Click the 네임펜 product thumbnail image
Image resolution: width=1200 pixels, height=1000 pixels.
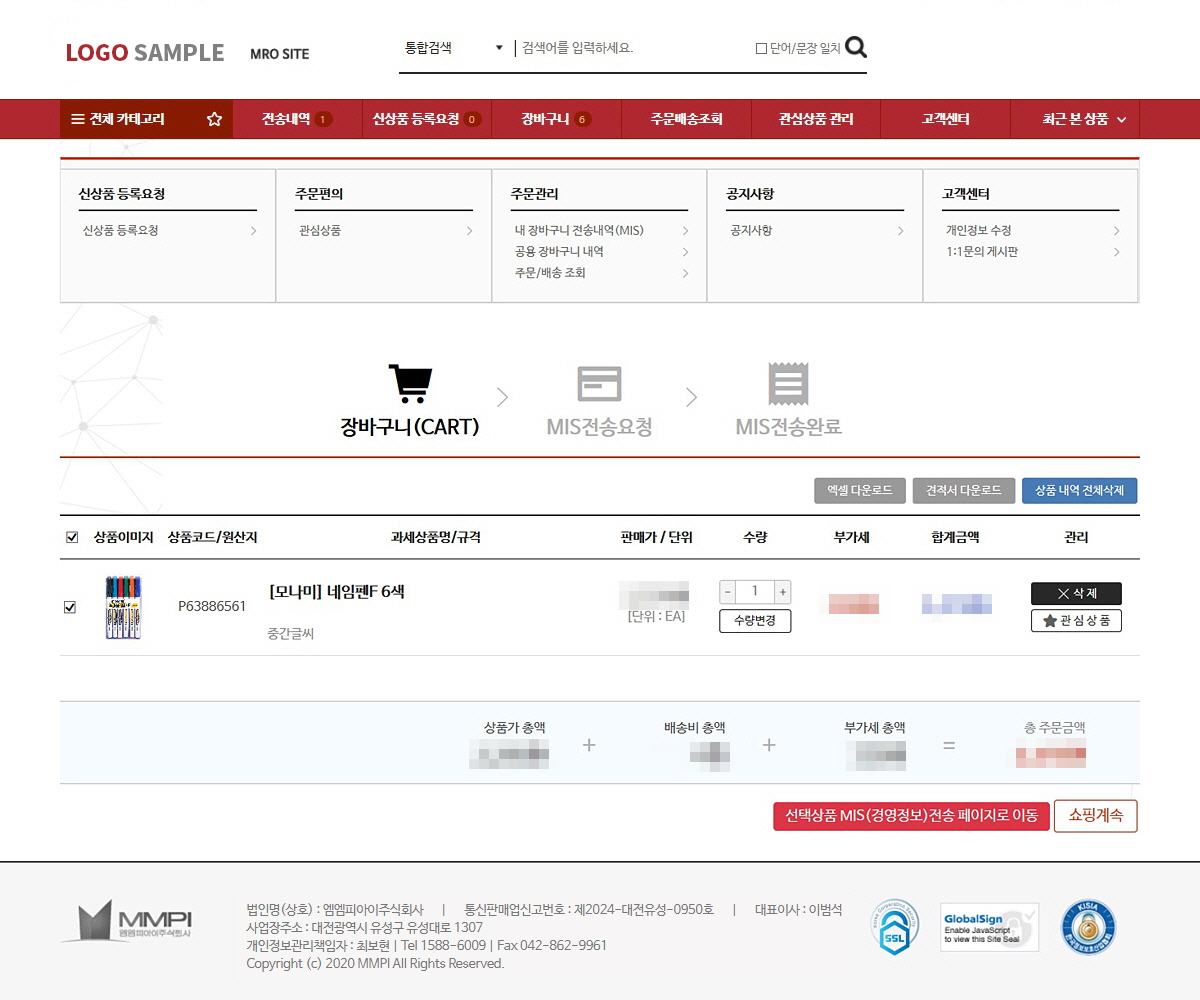click(x=123, y=607)
